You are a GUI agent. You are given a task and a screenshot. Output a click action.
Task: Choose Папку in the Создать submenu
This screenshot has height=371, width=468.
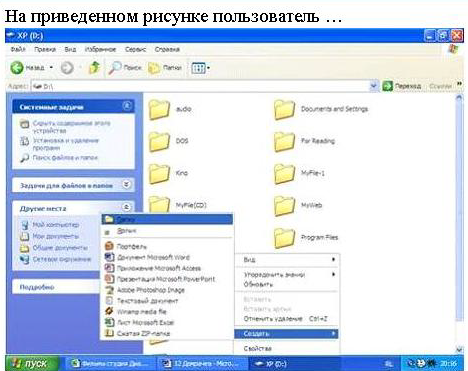tap(167, 219)
